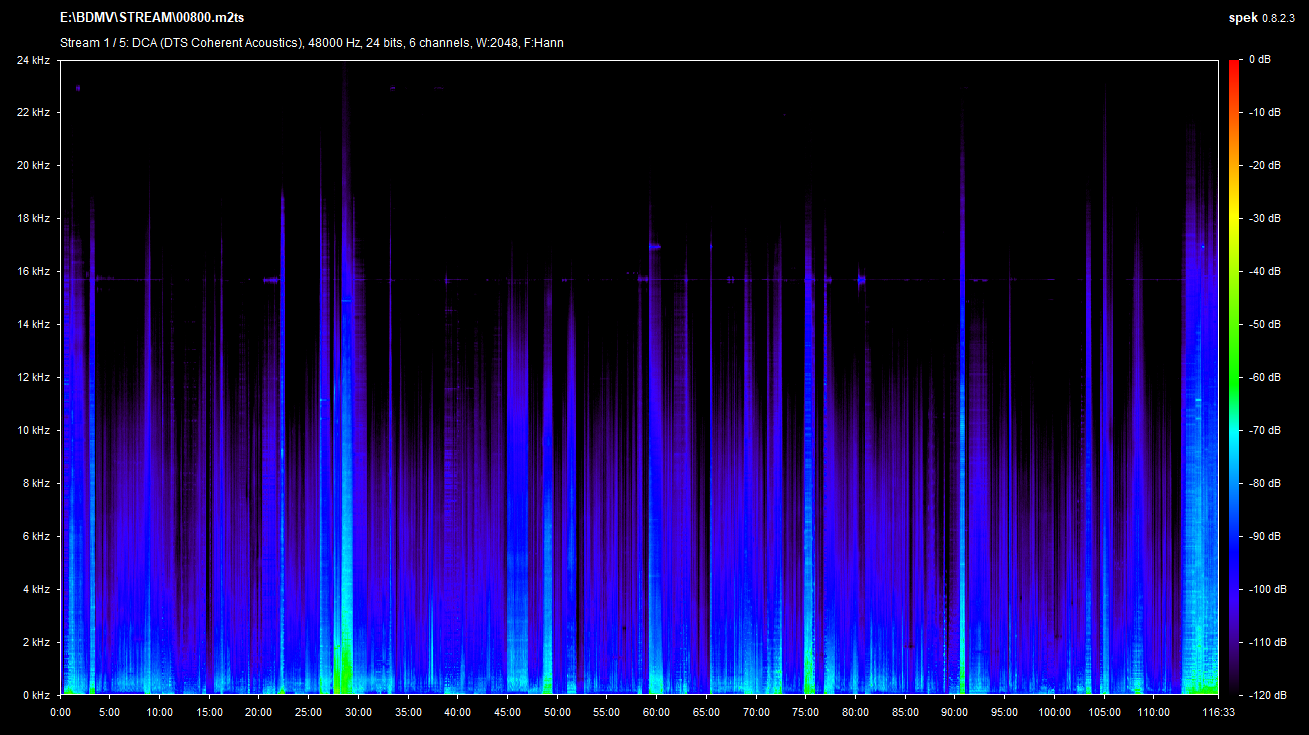Screen dimensions: 1309x735
Task: Click the file path E:\BDMV\STREAM\00800.m2ts
Action: click(x=152, y=17)
